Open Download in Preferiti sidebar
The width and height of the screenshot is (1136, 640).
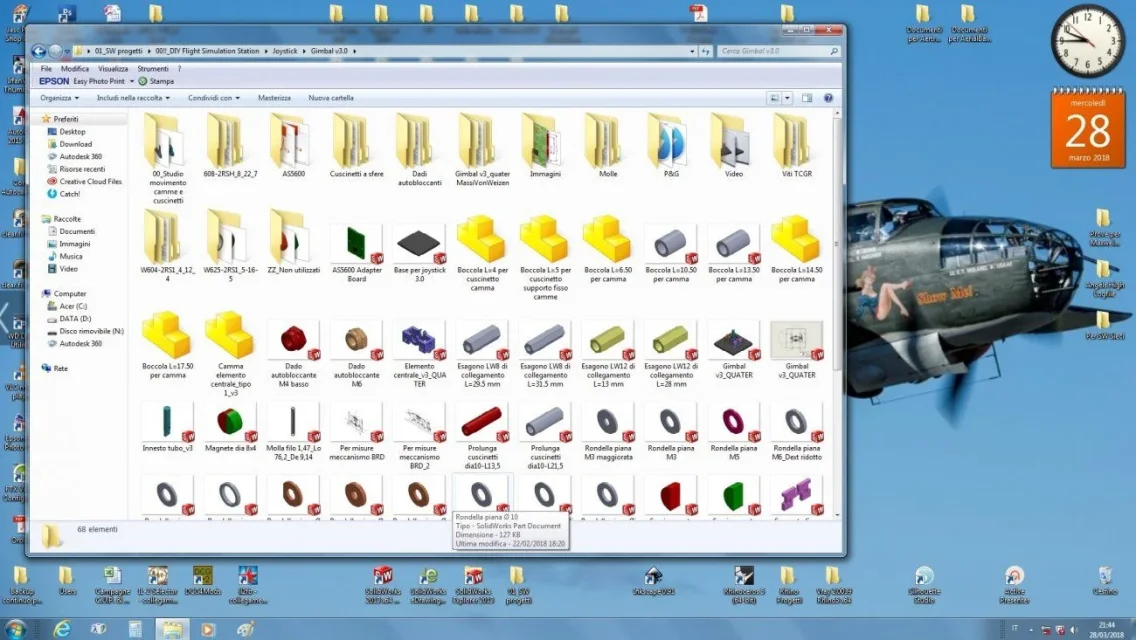(75, 144)
